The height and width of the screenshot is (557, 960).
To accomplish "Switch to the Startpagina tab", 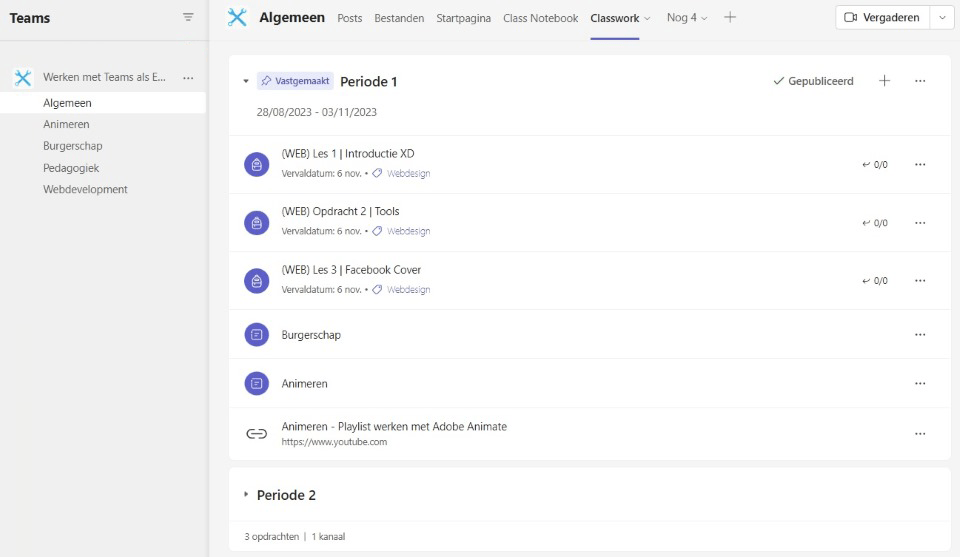I will pyautogui.click(x=463, y=18).
